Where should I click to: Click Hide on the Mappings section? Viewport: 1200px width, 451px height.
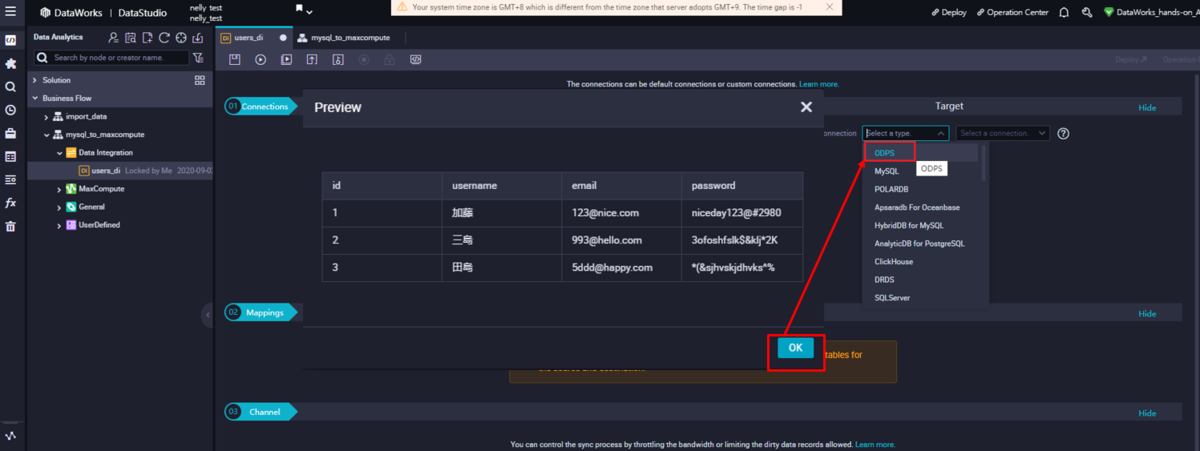point(1147,313)
